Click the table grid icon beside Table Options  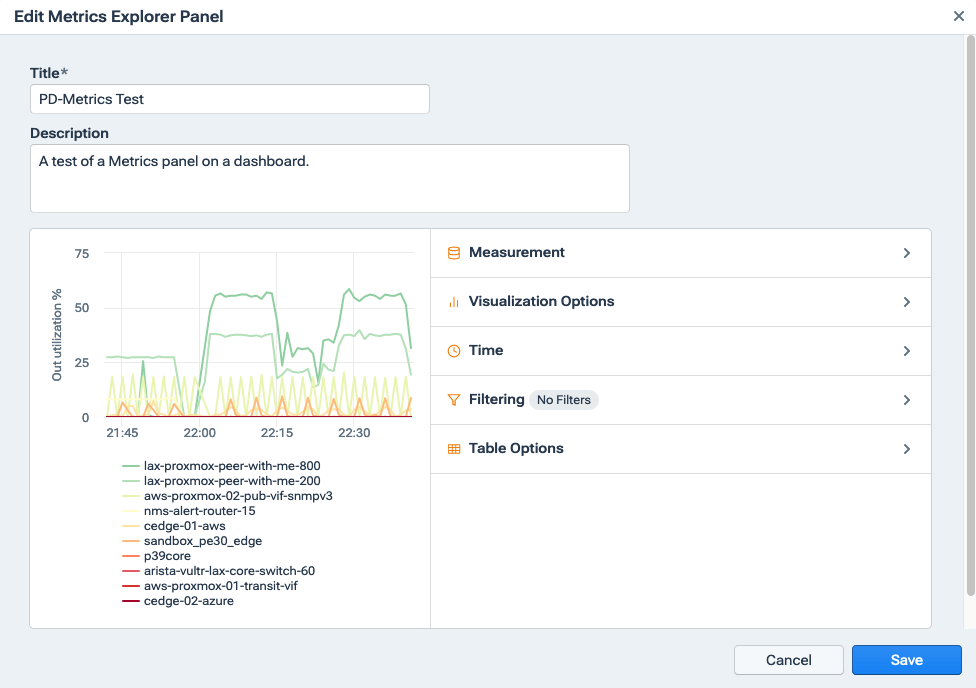tap(452, 448)
